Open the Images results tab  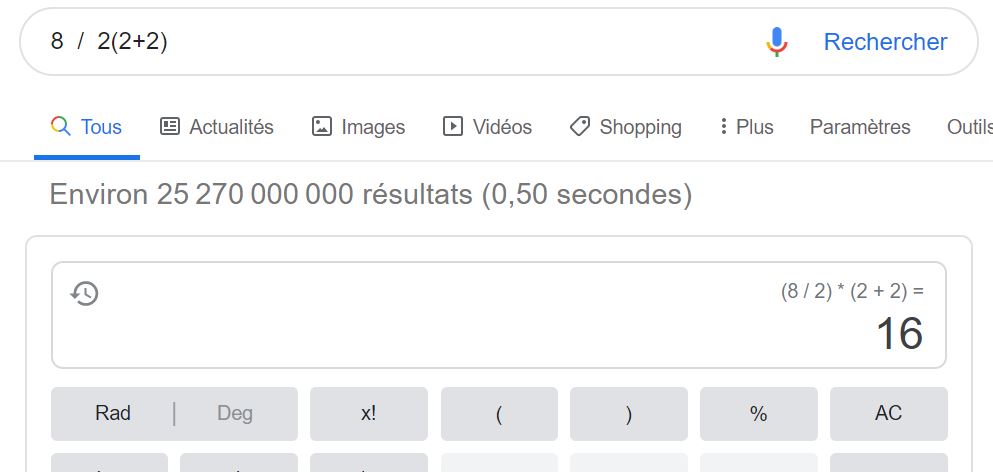(358, 127)
